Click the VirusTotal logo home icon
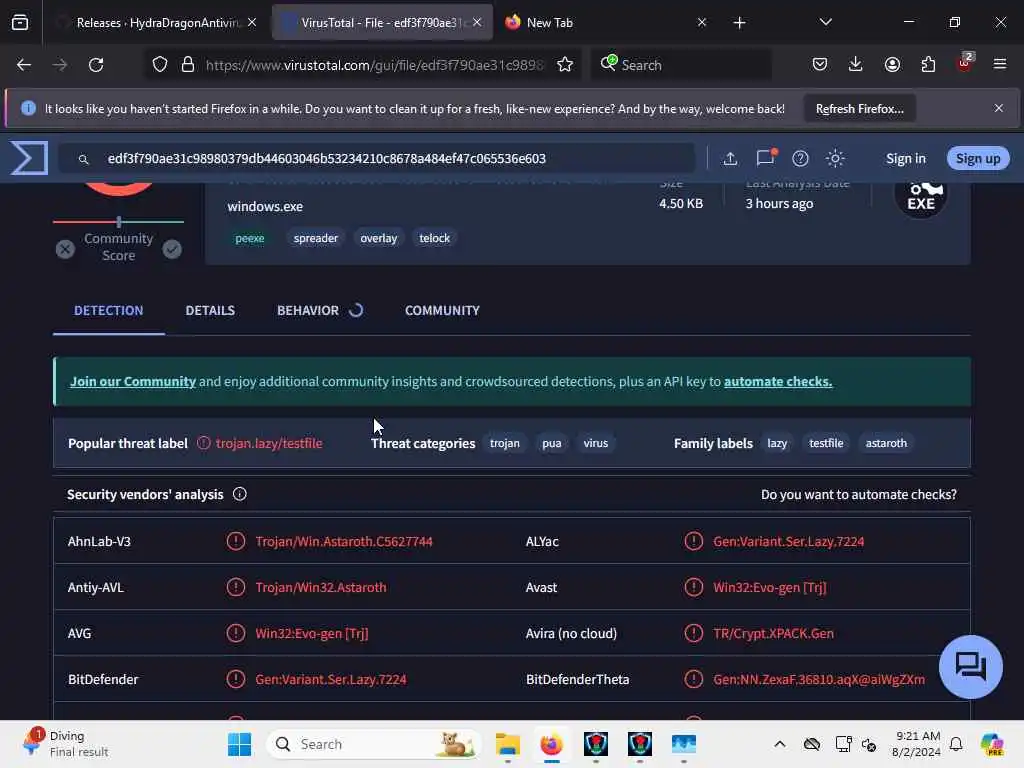The image size is (1024, 768). coord(29,158)
